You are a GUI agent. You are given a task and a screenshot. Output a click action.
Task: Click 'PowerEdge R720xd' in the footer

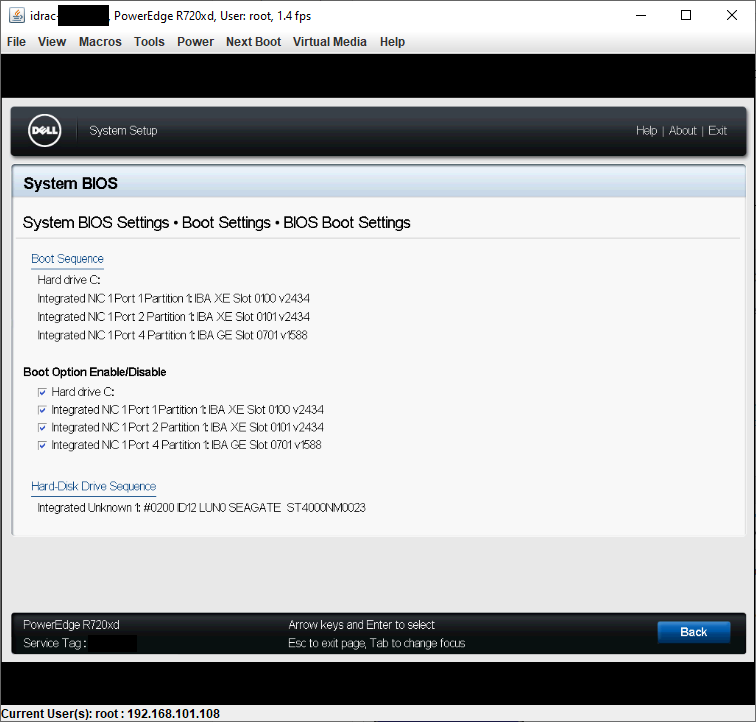(x=71, y=625)
